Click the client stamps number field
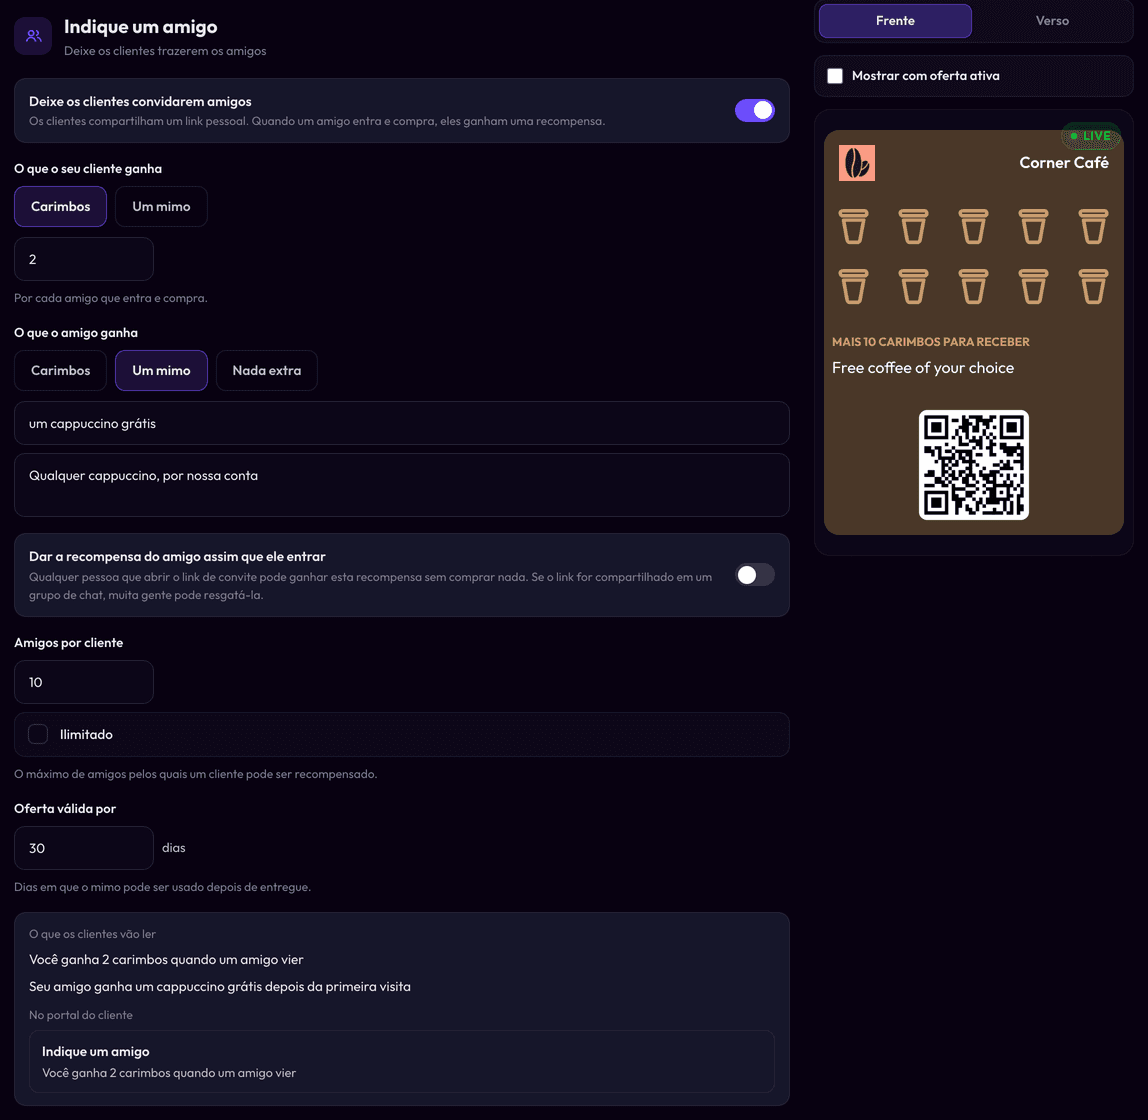Viewport: 1148px width, 1120px height. click(84, 259)
